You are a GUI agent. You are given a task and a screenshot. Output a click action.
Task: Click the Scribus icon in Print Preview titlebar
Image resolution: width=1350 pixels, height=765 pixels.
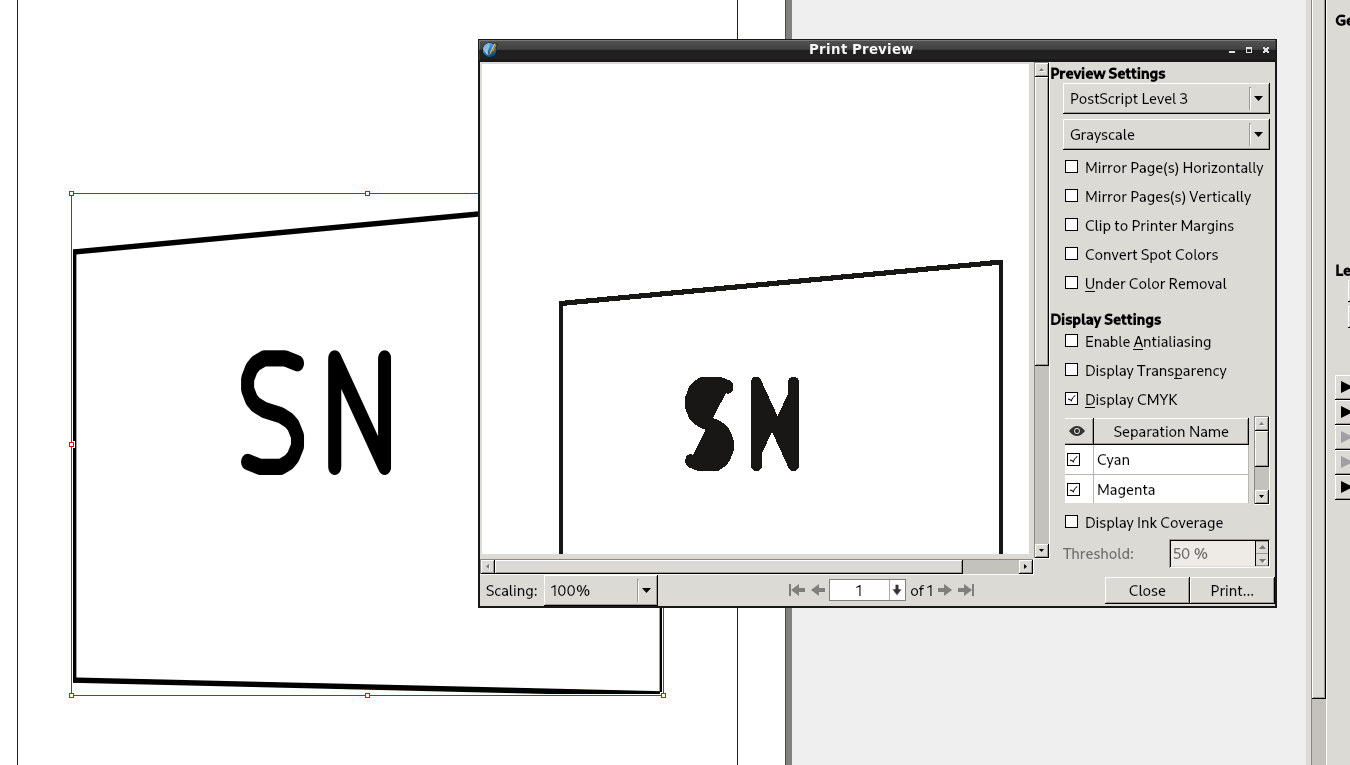(x=490, y=49)
